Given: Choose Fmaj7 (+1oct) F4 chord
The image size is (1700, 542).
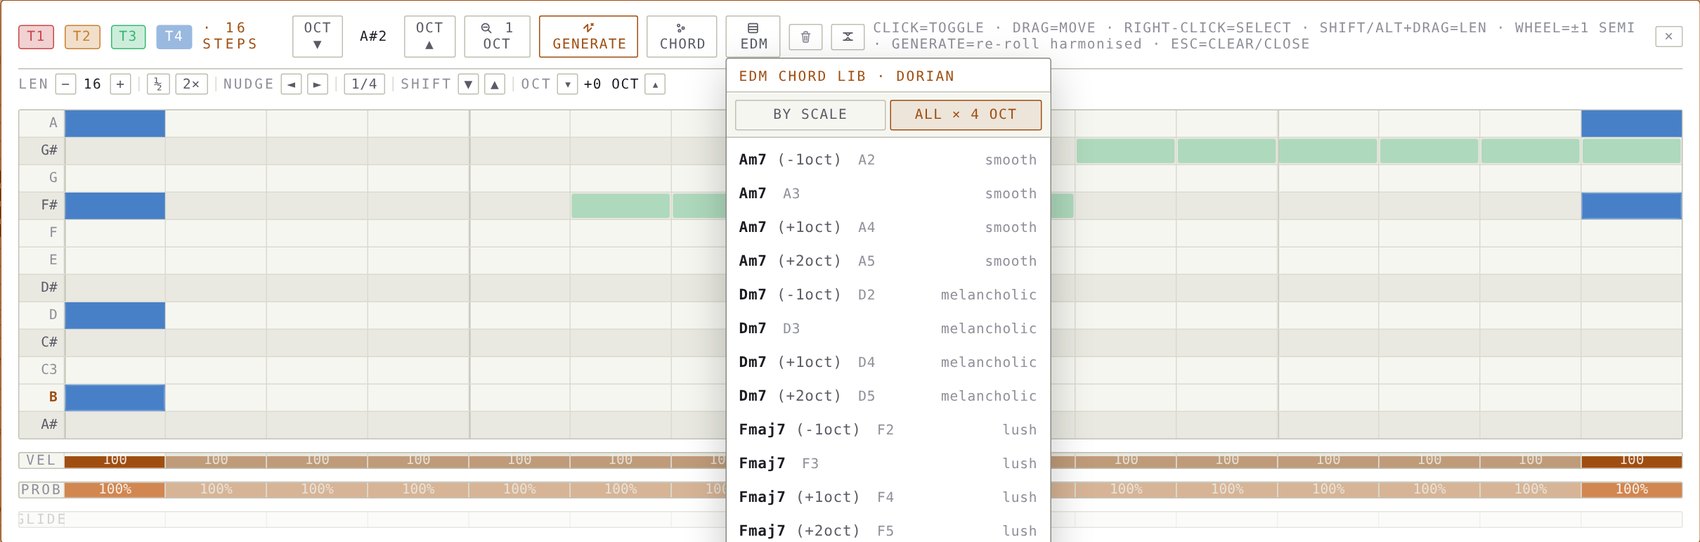Looking at the screenshot, I should point(888,497).
